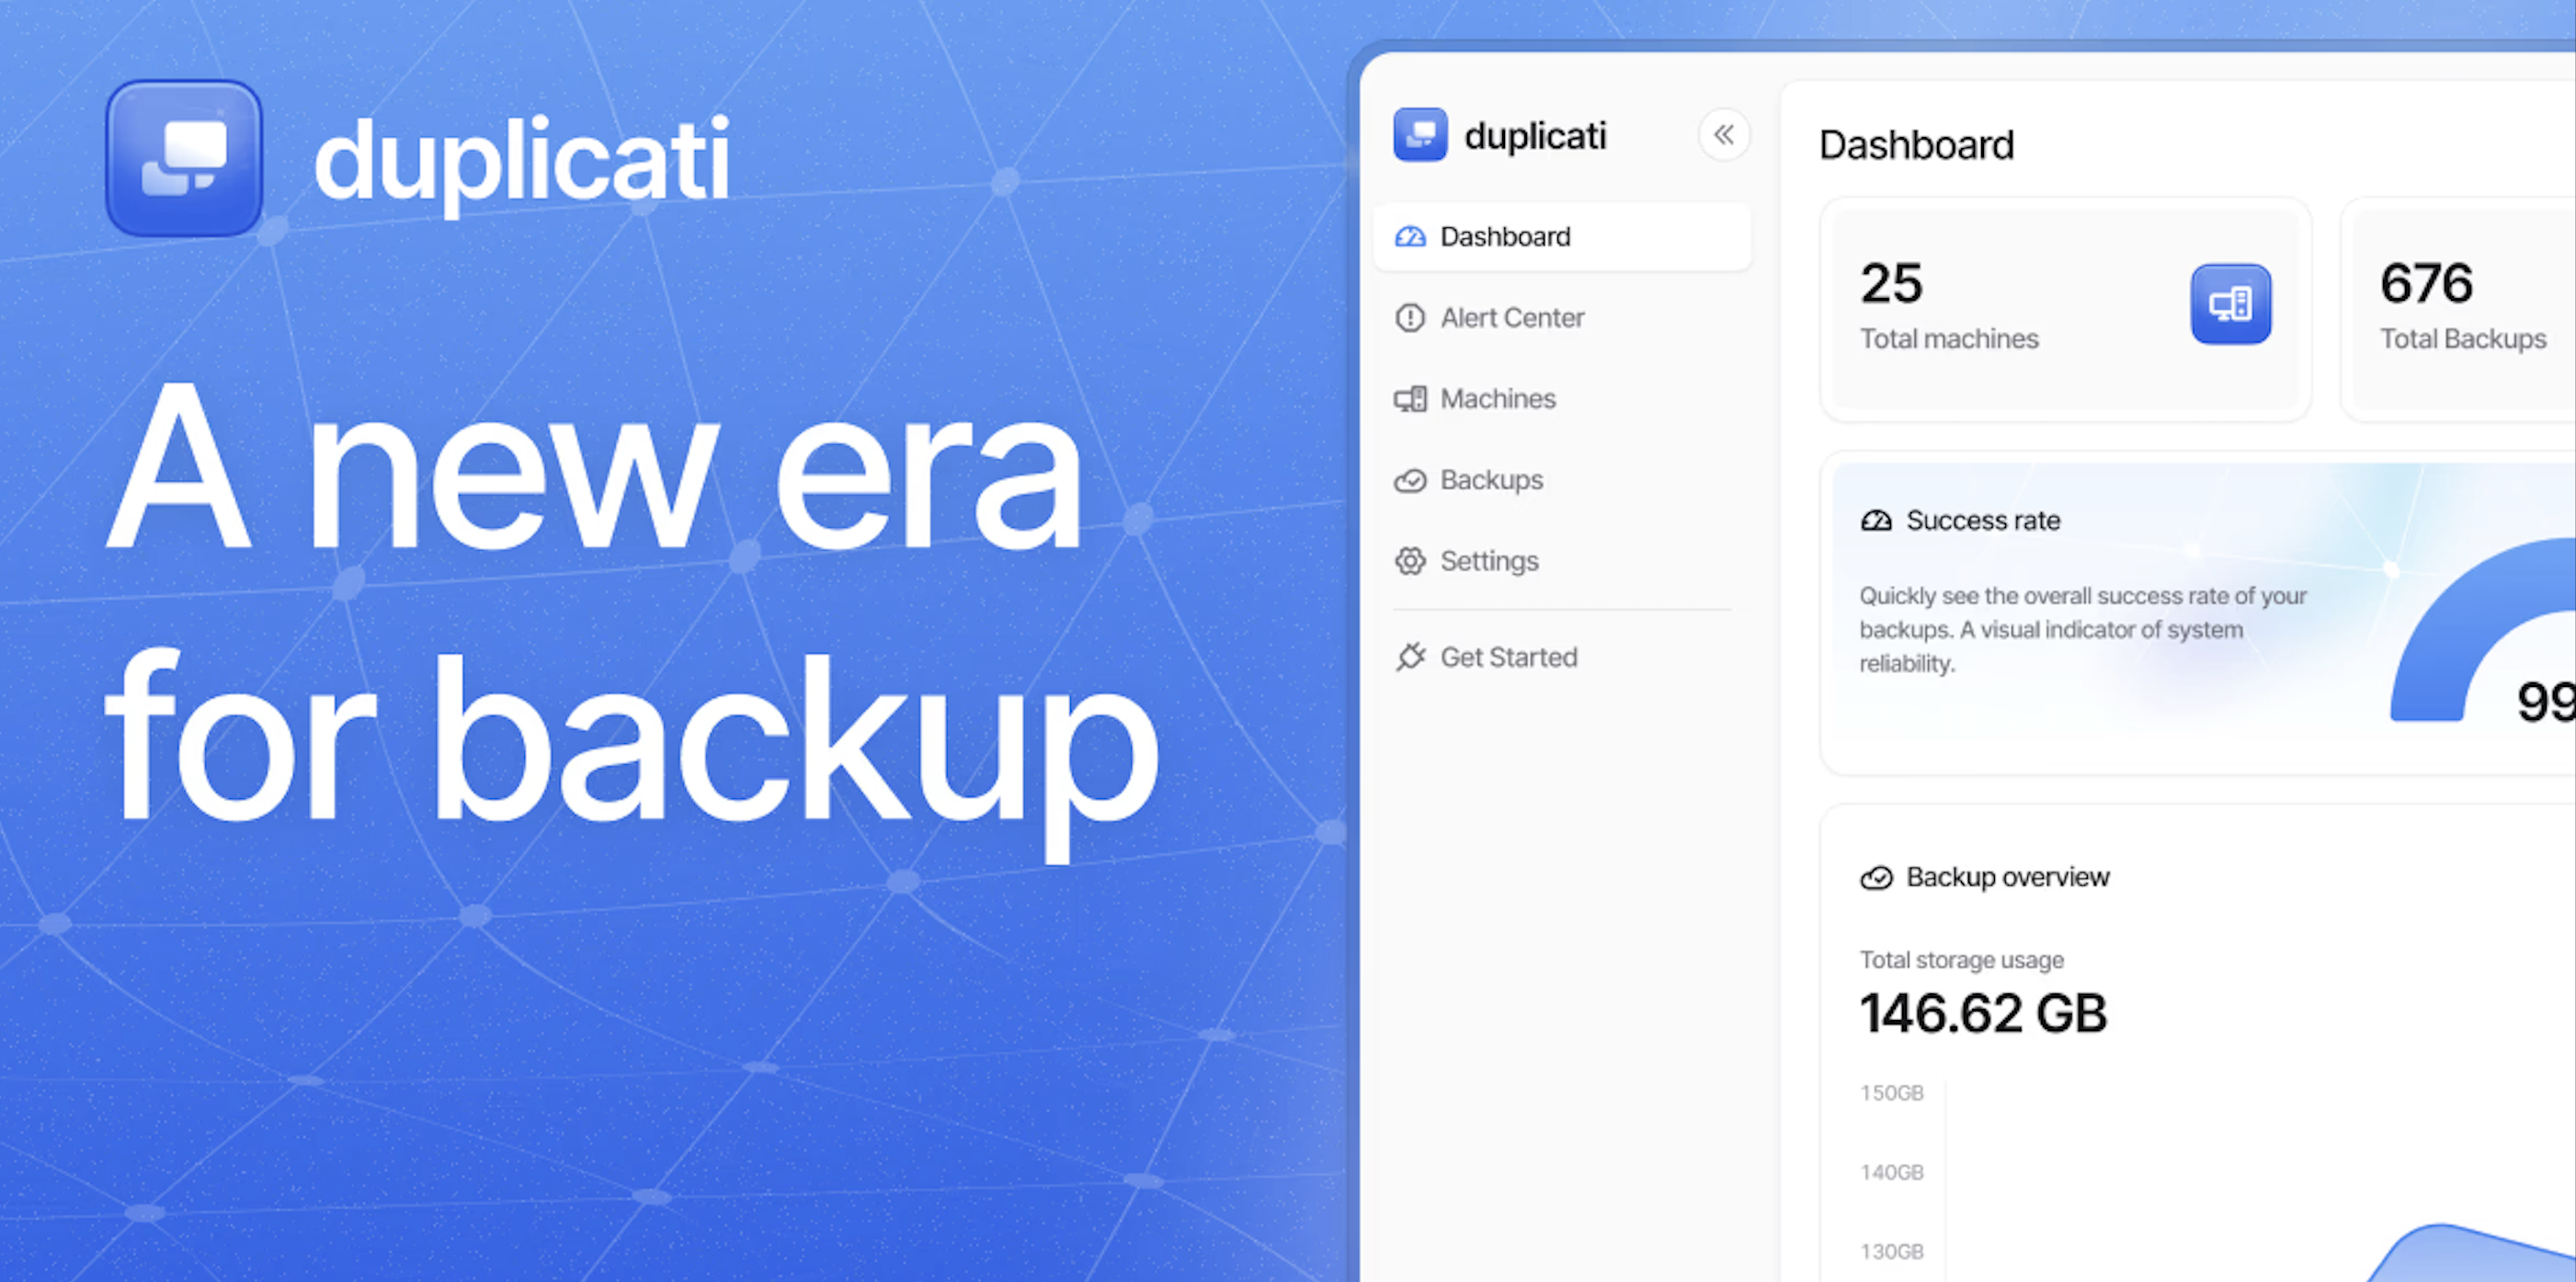The width and height of the screenshot is (2576, 1282).
Task: Click the Machines computer icon in sidebar
Action: [x=1410, y=399]
